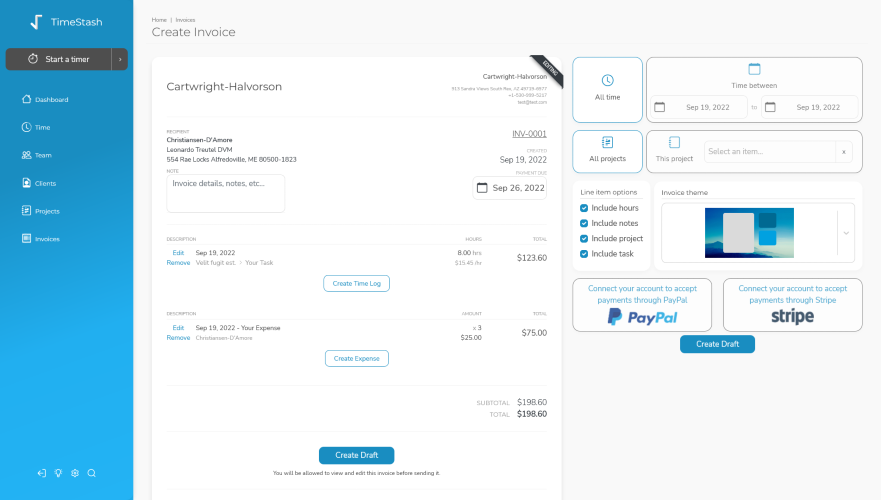The width and height of the screenshot is (881, 500).
Task: Click invoice number INV-0001
Action: [x=529, y=134]
